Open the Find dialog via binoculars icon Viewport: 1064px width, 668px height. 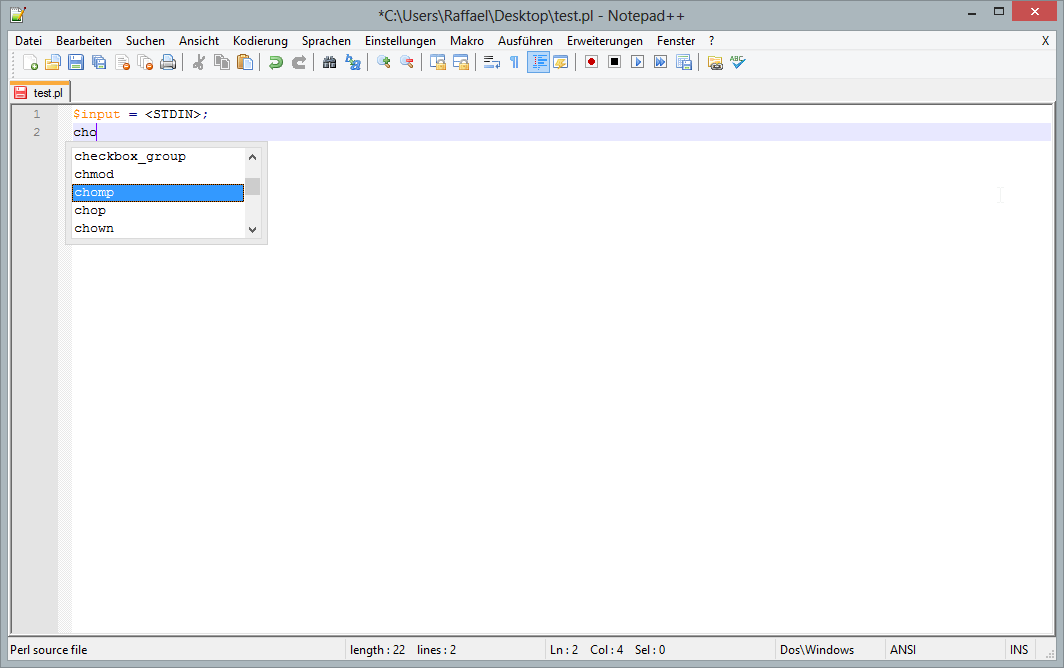click(x=330, y=62)
